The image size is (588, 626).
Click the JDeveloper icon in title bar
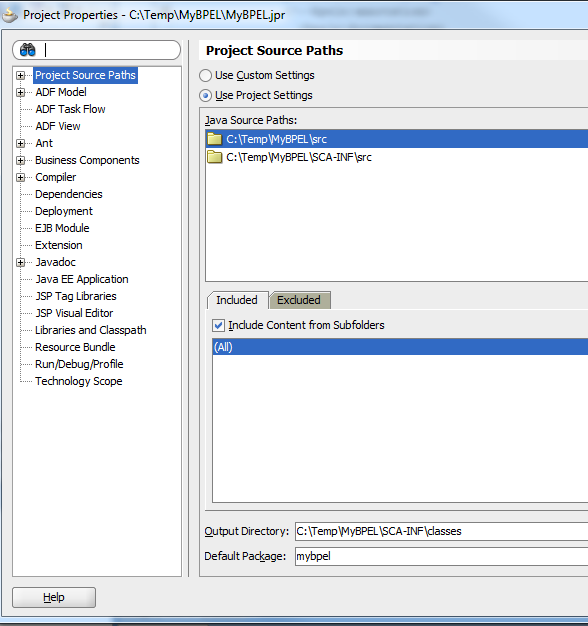pyautogui.click(x=10, y=16)
